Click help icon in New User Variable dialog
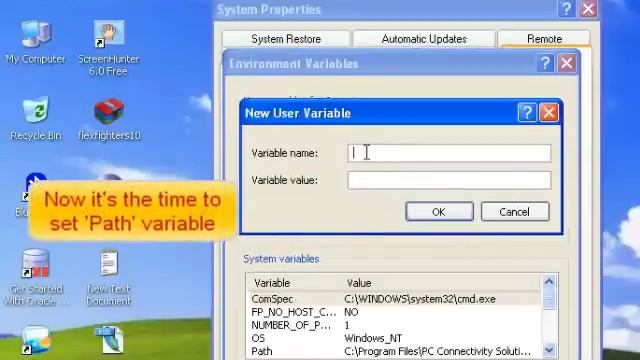The height and width of the screenshot is (360, 640). (x=527, y=112)
